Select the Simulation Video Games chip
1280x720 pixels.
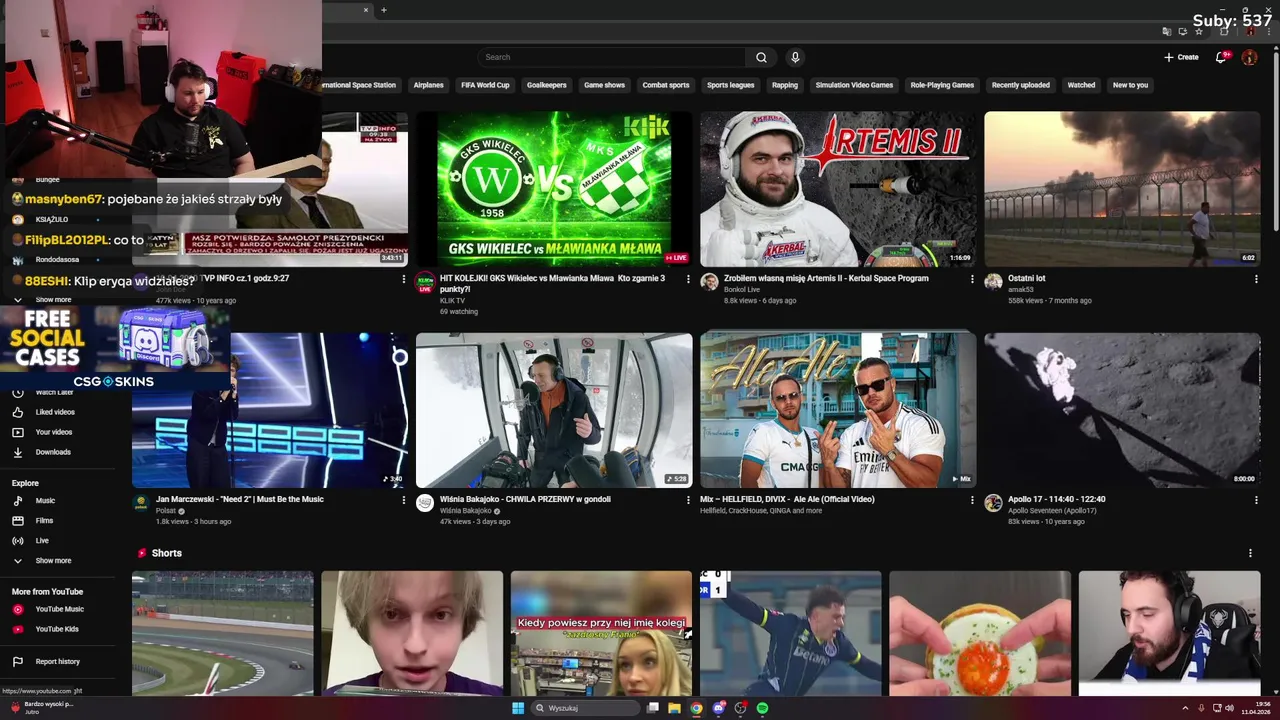pos(854,85)
